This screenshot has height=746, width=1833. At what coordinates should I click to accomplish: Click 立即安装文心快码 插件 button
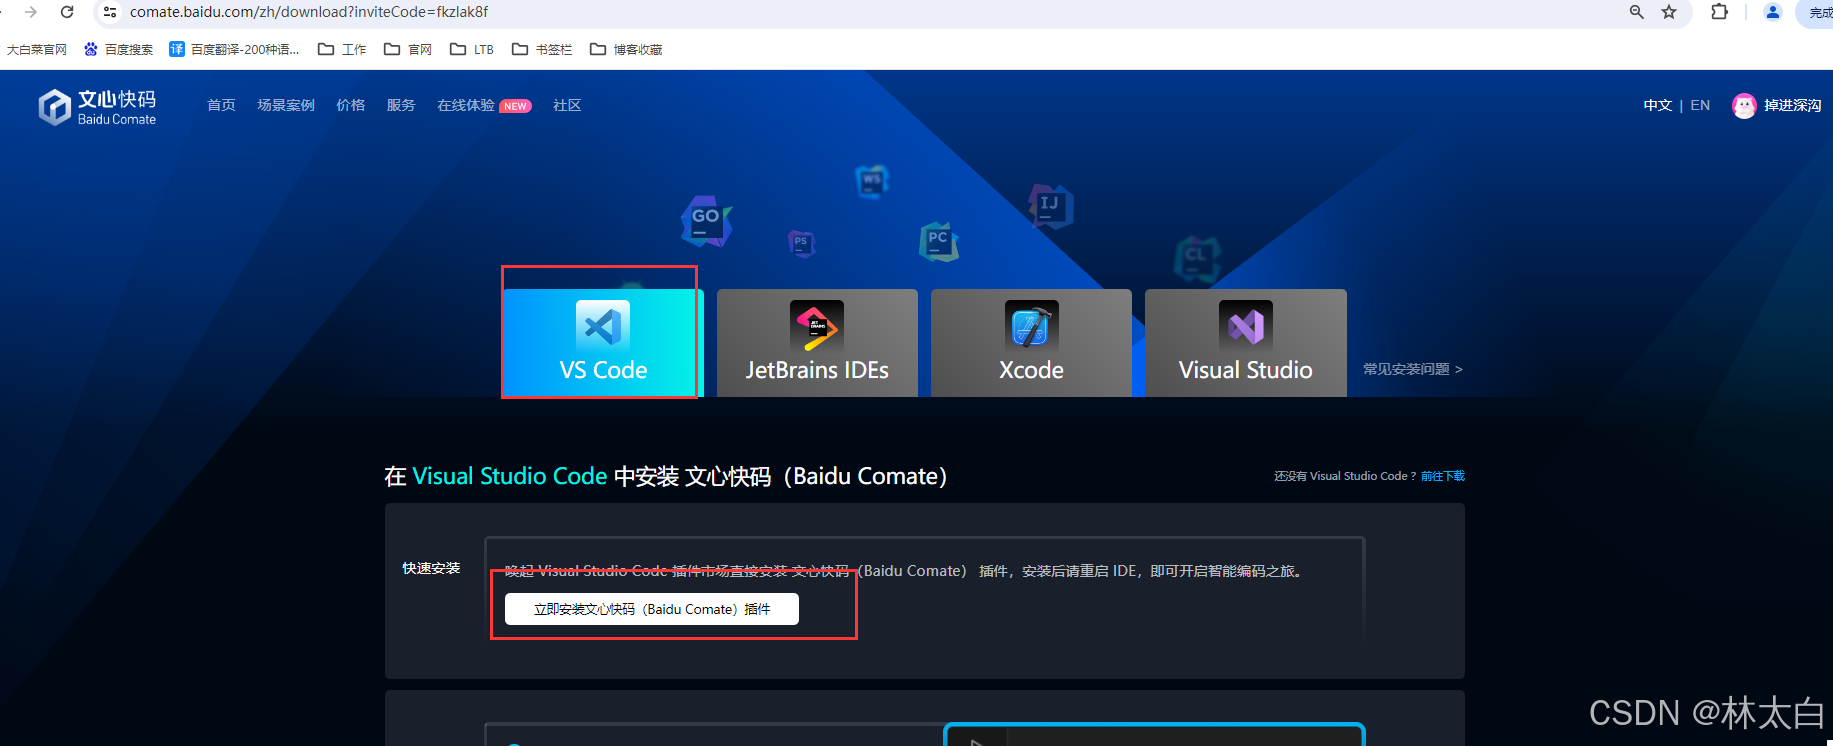pos(652,609)
